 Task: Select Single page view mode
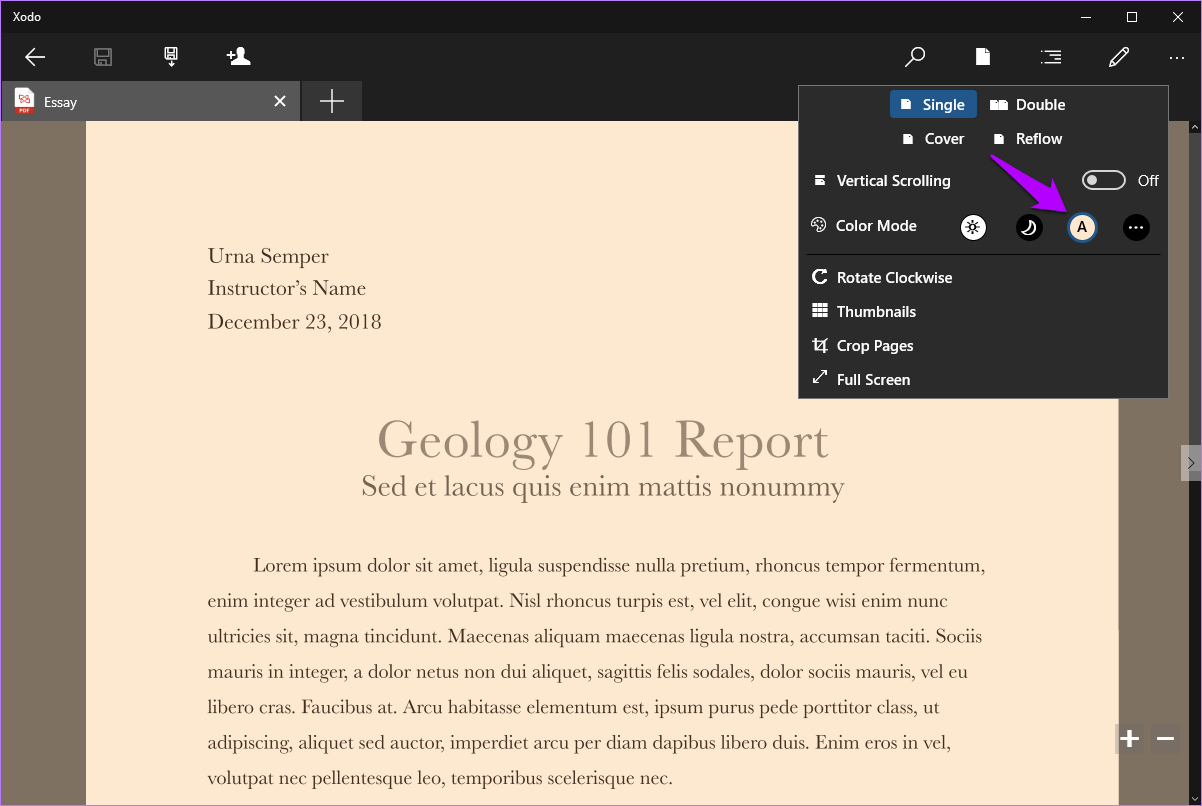point(932,104)
